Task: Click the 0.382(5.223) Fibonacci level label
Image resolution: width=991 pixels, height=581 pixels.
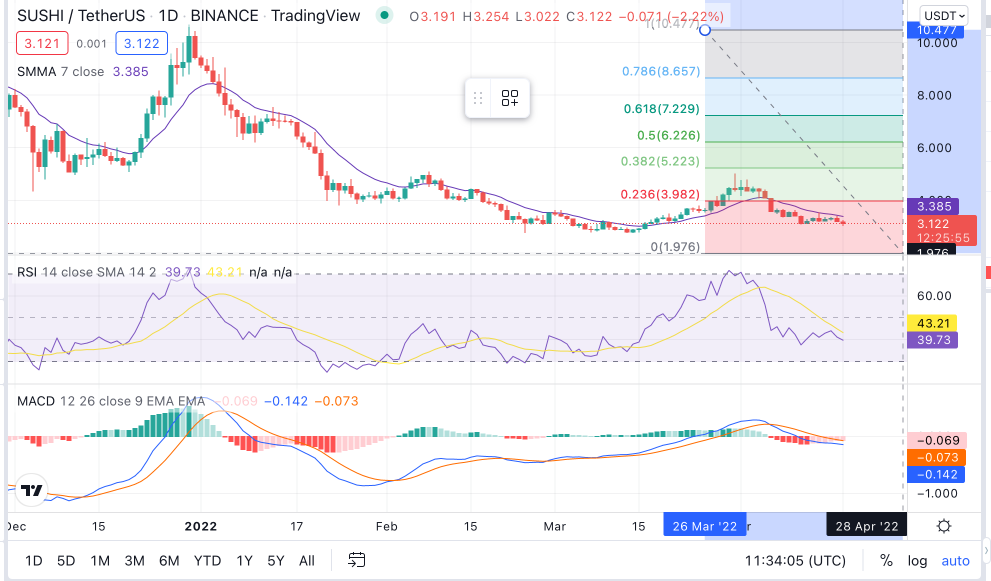Action: tap(660, 161)
